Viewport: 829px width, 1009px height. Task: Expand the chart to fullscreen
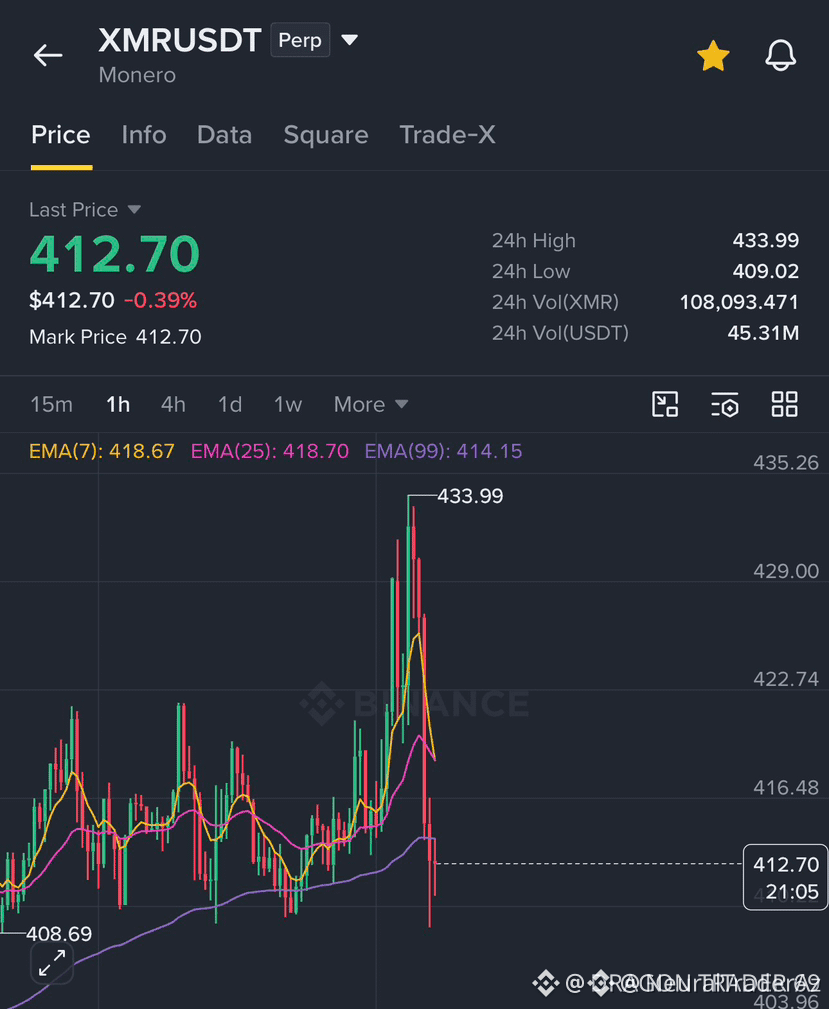[x=51, y=963]
